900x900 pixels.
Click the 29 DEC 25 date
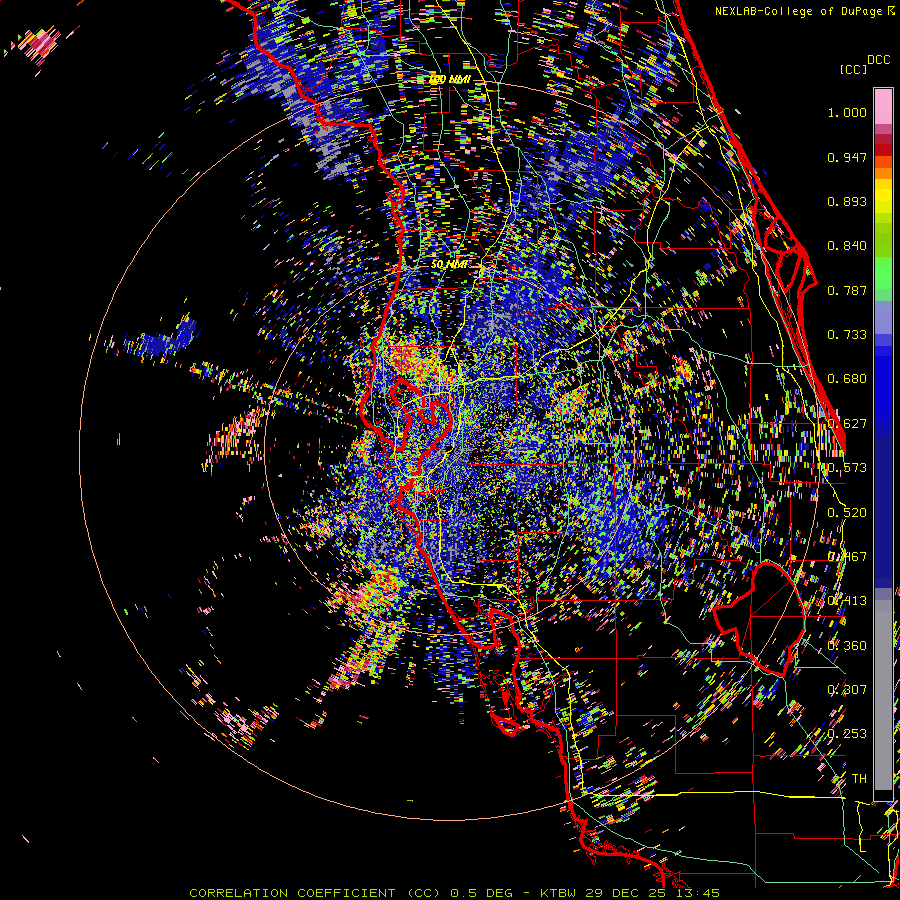click(626, 893)
